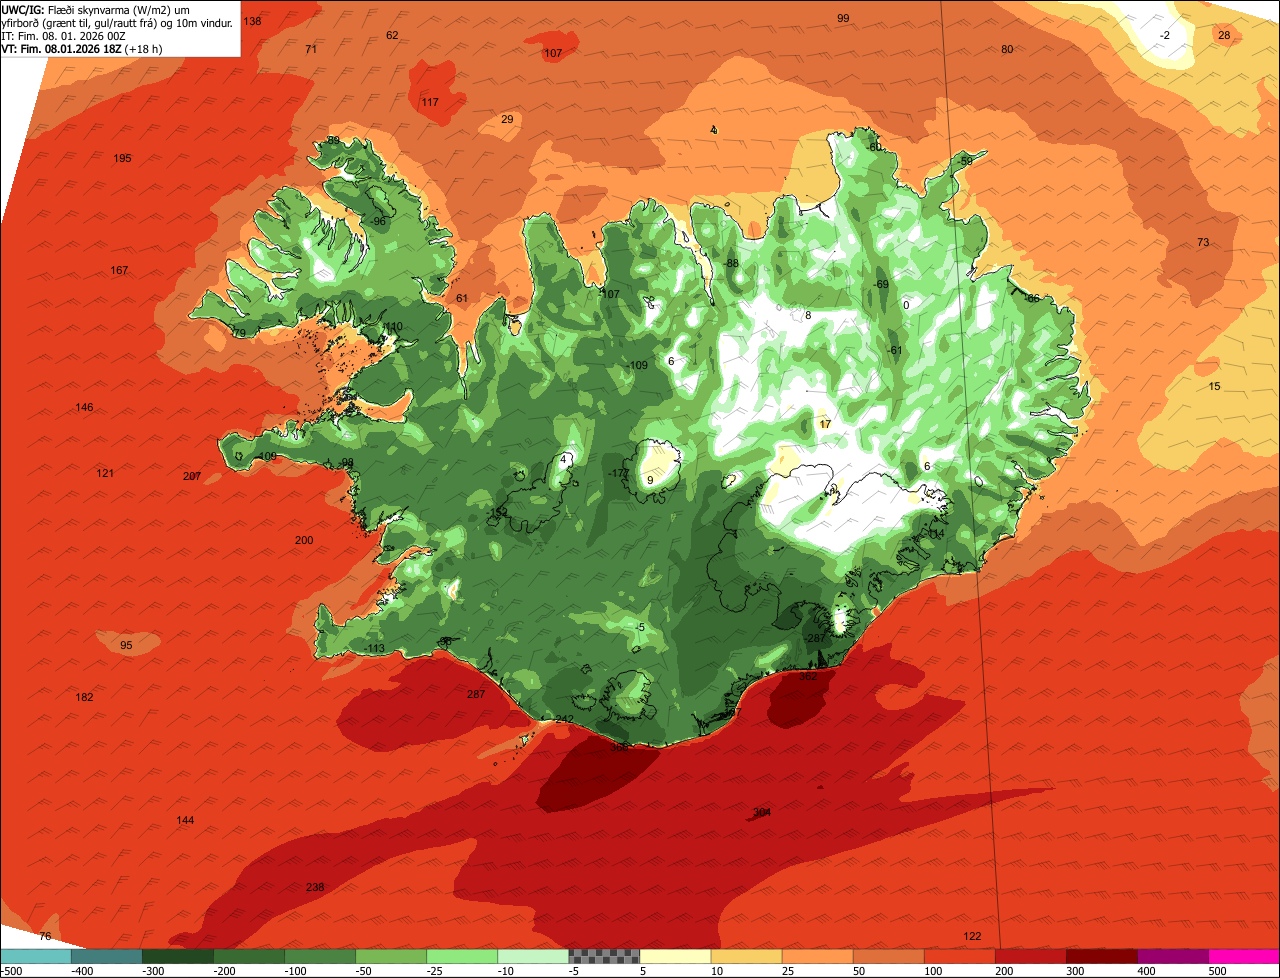Click the map value 76
The height and width of the screenshot is (978, 1280).
point(44,936)
